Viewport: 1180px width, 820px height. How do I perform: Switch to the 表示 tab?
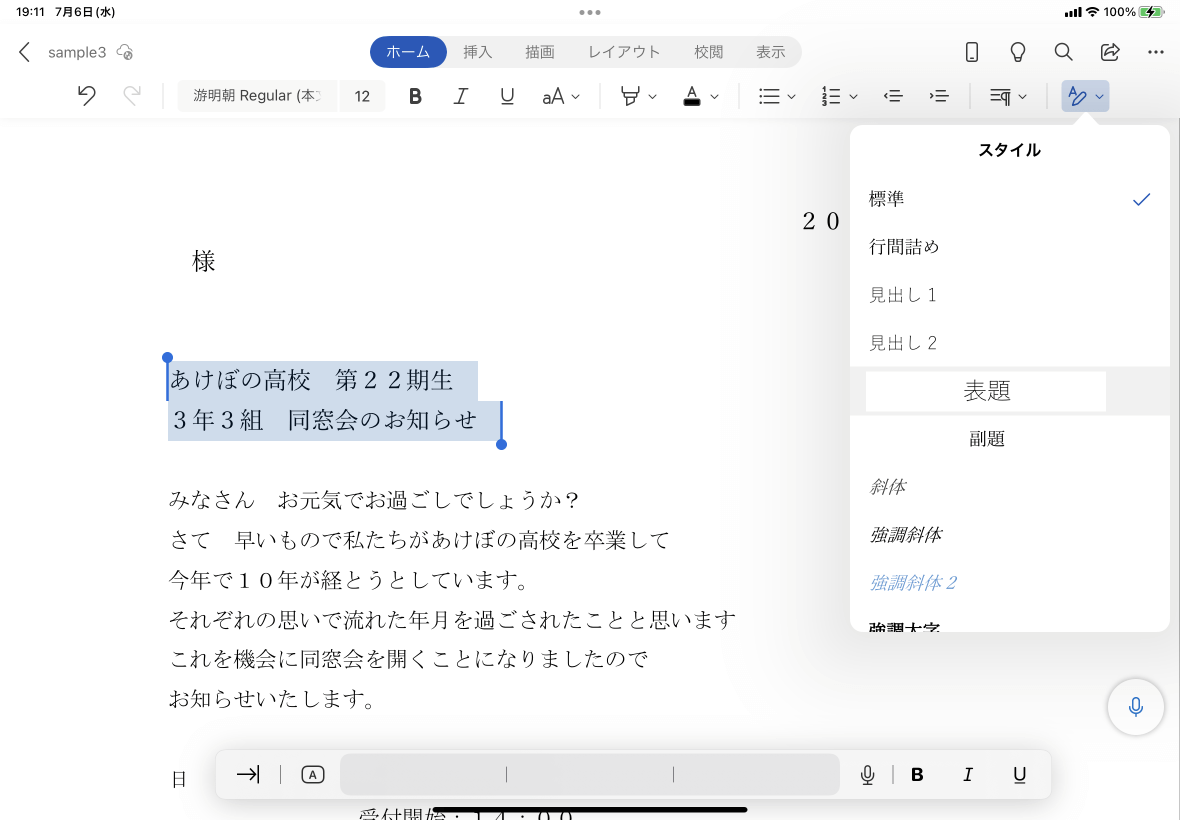(771, 52)
